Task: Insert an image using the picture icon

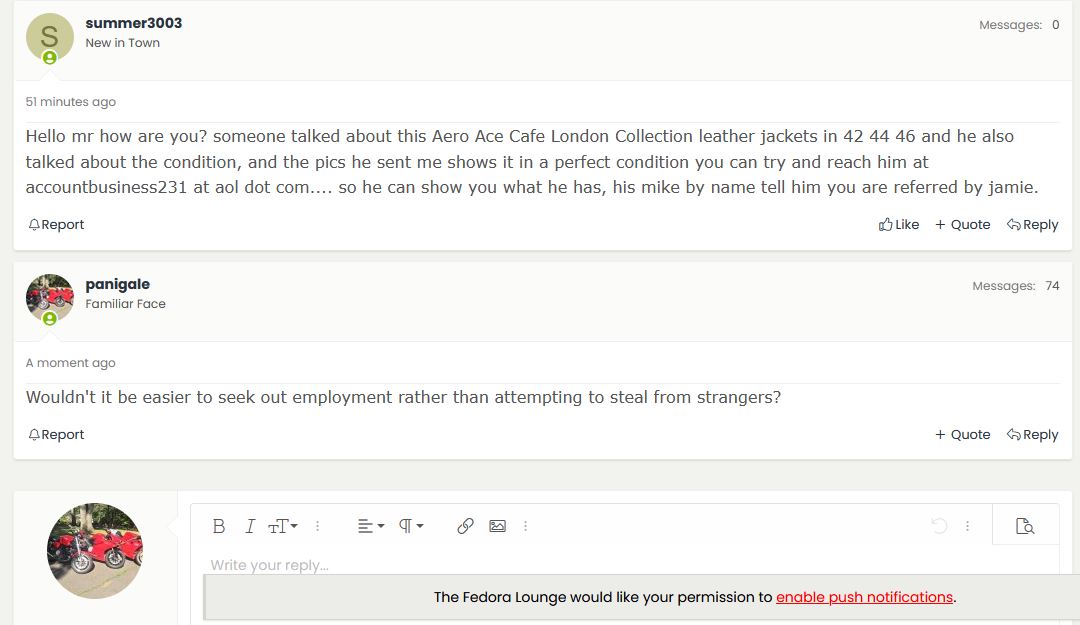Action: [497, 526]
